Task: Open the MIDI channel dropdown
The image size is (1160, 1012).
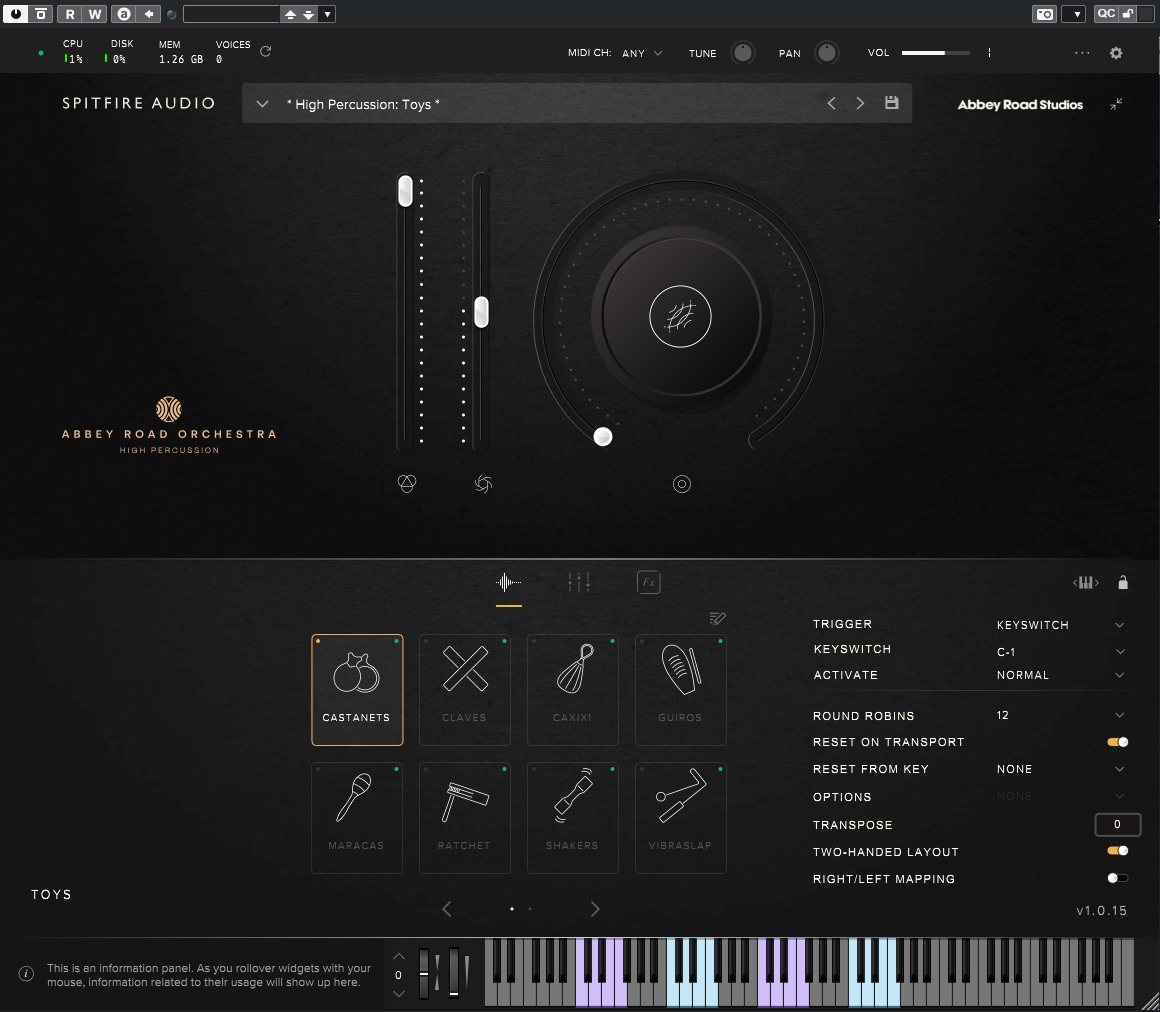Action: [x=642, y=53]
